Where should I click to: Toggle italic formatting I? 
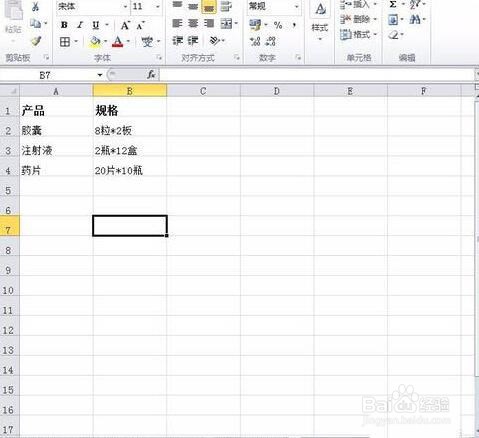pos(80,25)
